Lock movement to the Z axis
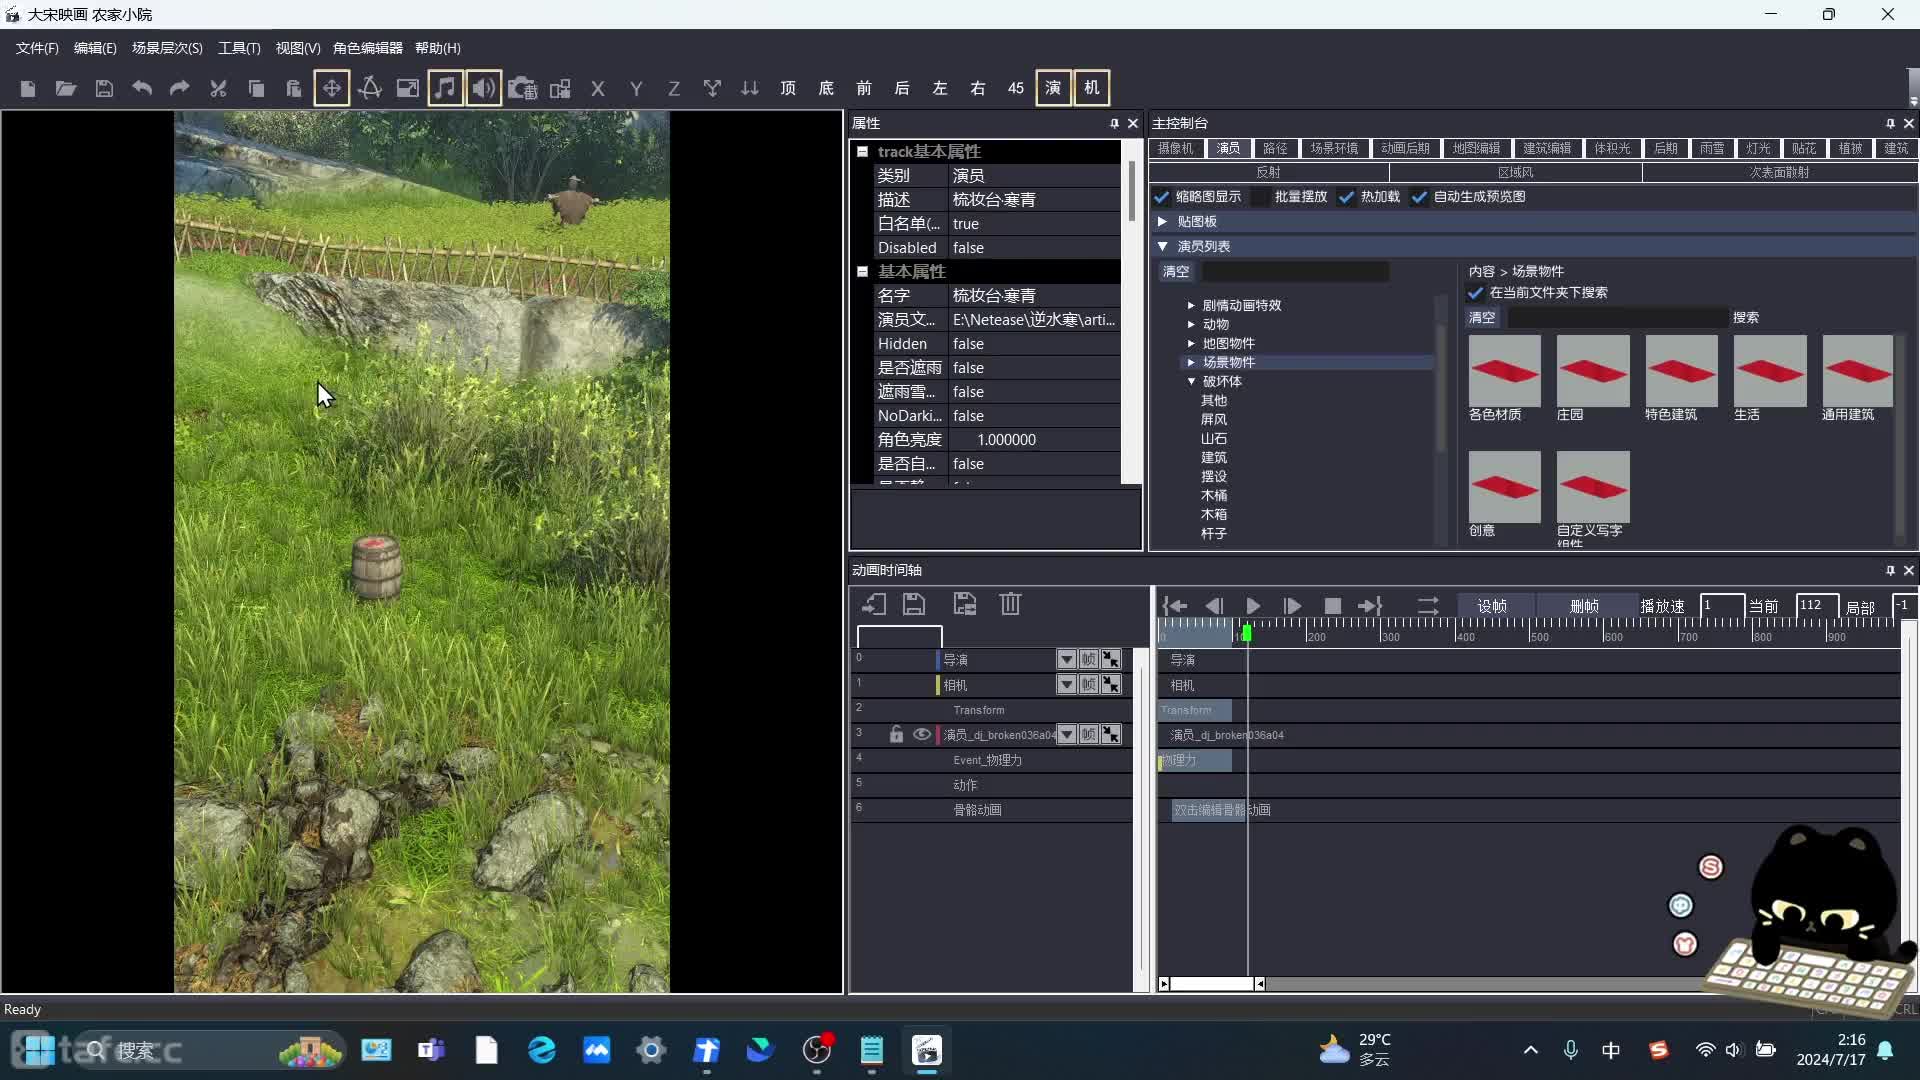The image size is (1920, 1080). (x=674, y=88)
